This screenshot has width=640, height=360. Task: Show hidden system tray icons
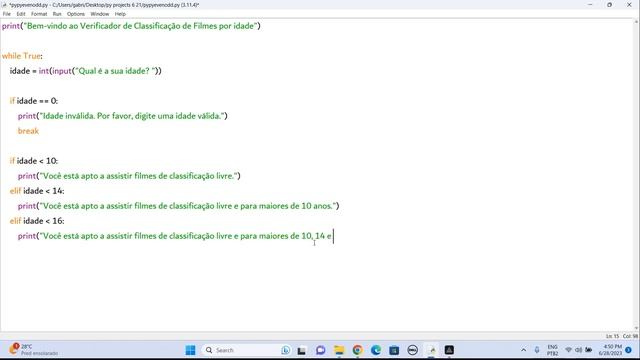524,350
